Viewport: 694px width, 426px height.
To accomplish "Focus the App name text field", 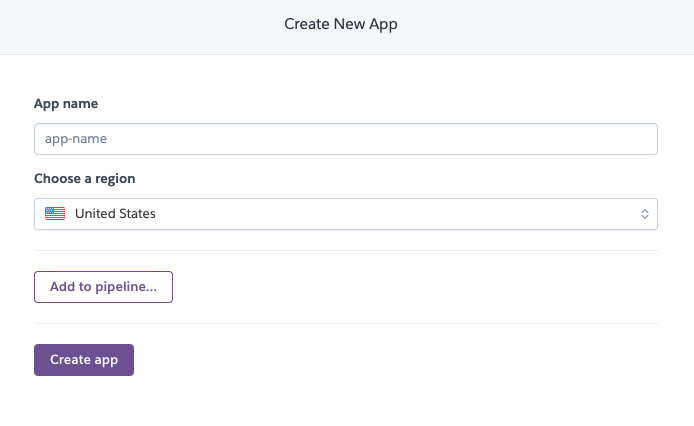I will coord(346,139).
